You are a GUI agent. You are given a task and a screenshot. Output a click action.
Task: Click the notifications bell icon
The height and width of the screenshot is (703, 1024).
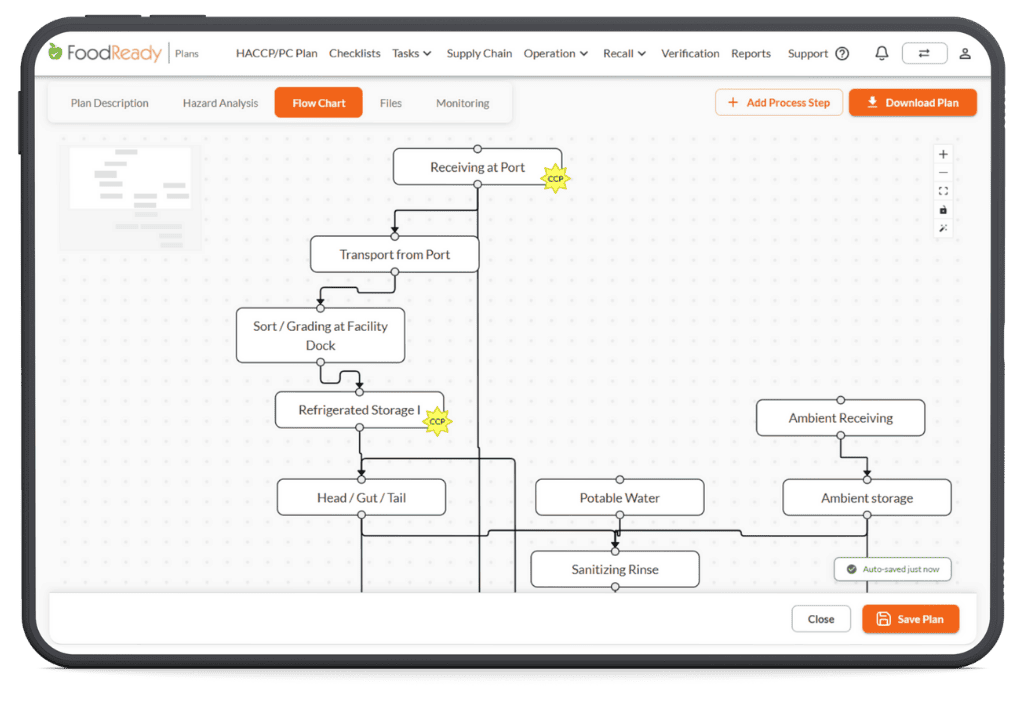[882, 53]
